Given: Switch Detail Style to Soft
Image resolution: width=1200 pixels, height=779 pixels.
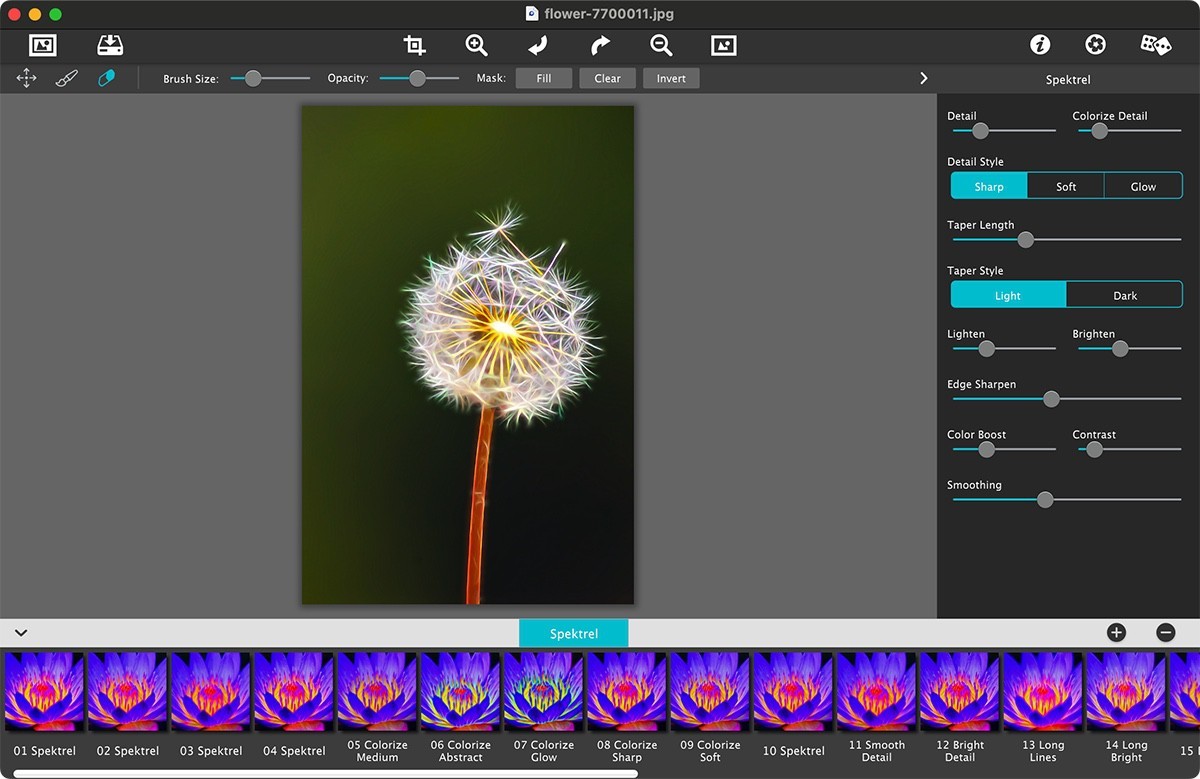Looking at the screenshot, I should point(1065,185).
